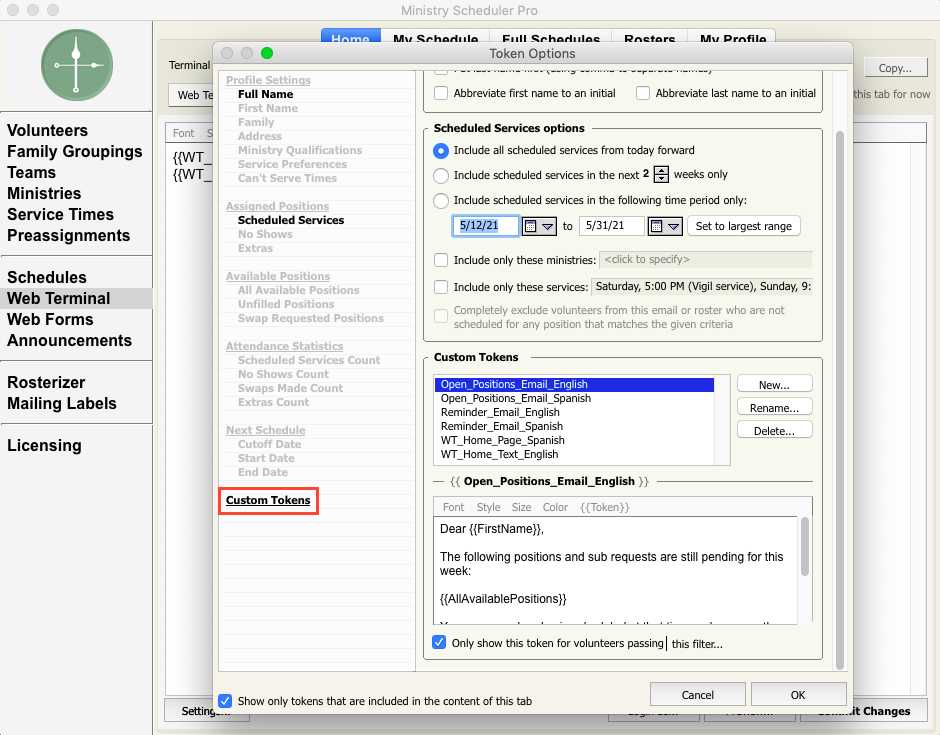Screen dimensions: 940x735
Task: Open the Color menu in token editor
Action: tap(555, 507)
